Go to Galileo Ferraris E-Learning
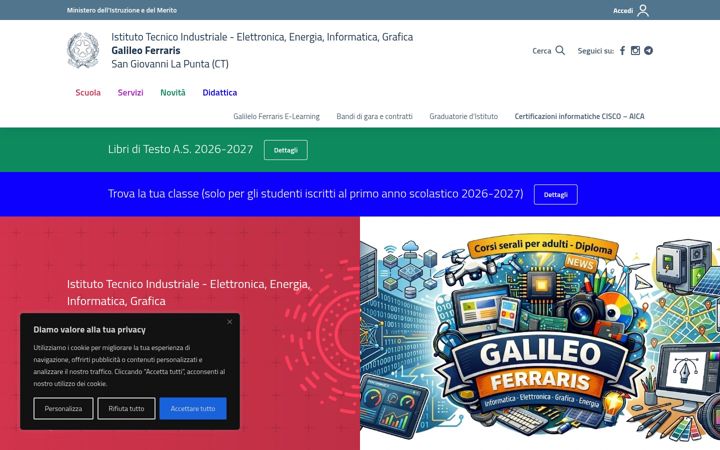 [276, 116]
